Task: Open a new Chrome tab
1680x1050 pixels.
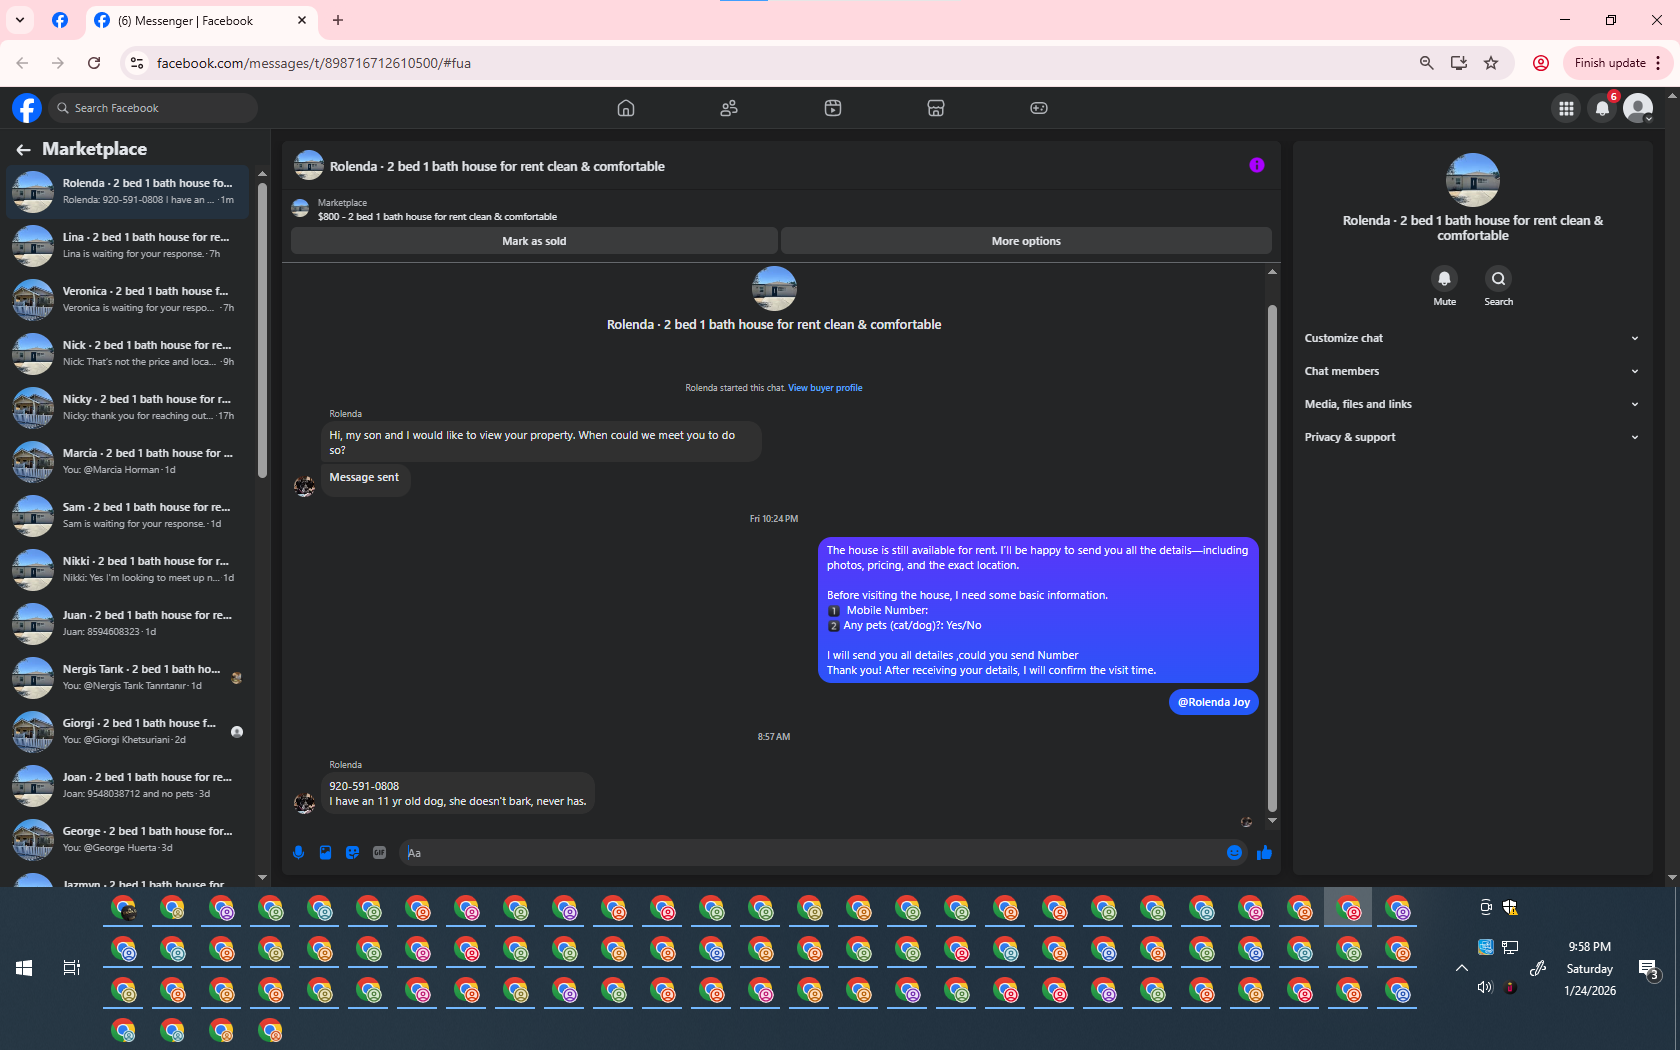Action: (x=338, y=20)
